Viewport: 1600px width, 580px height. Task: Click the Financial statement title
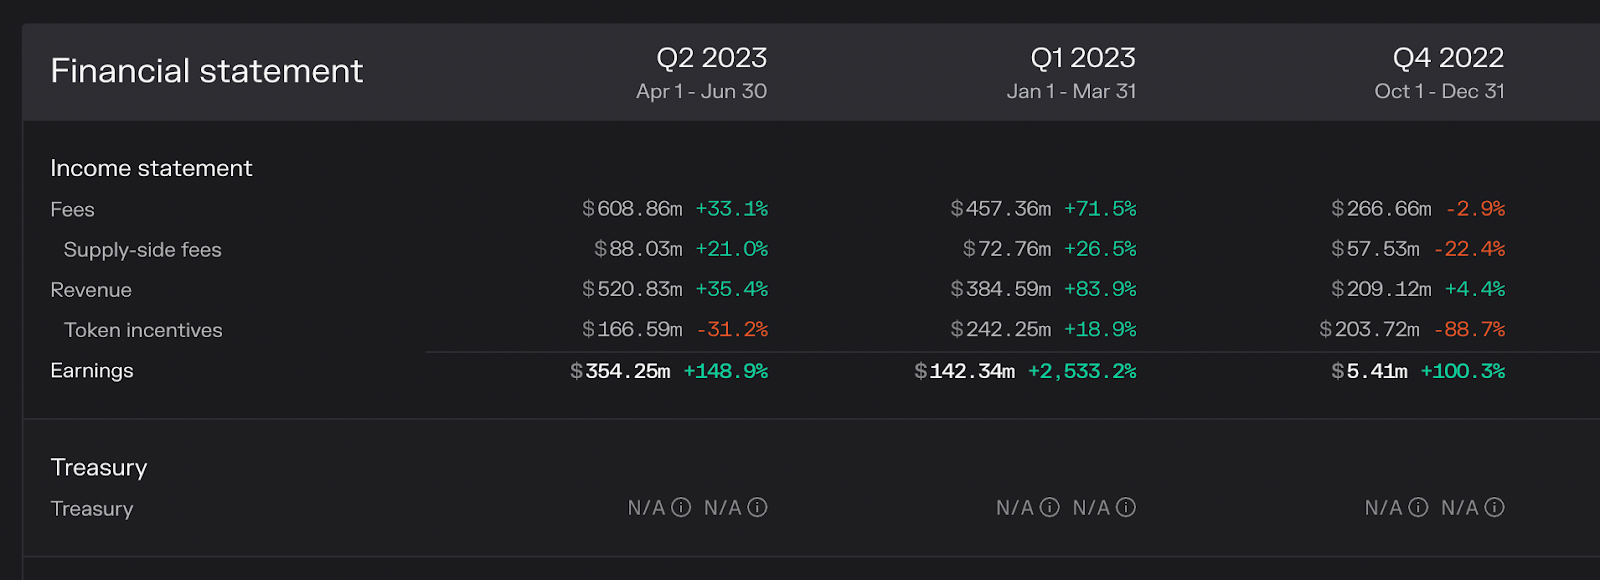coord(207,71)
